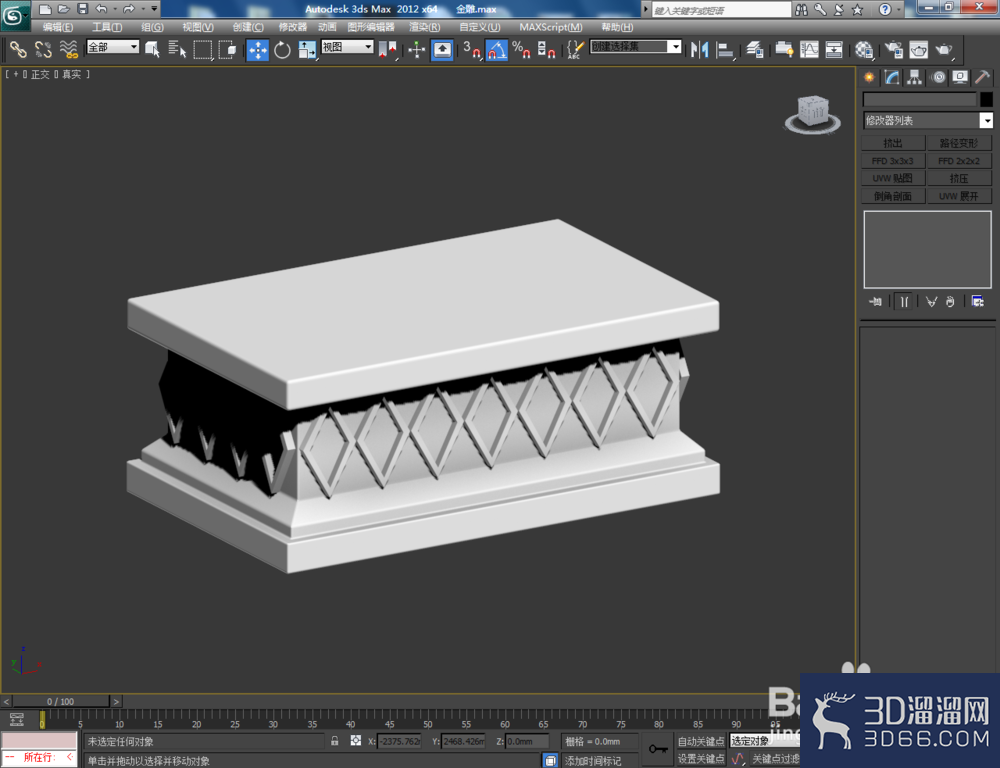Screen dimensions: 1000x768
Task: Click the Select and Link tool
Action: [18, 49]
